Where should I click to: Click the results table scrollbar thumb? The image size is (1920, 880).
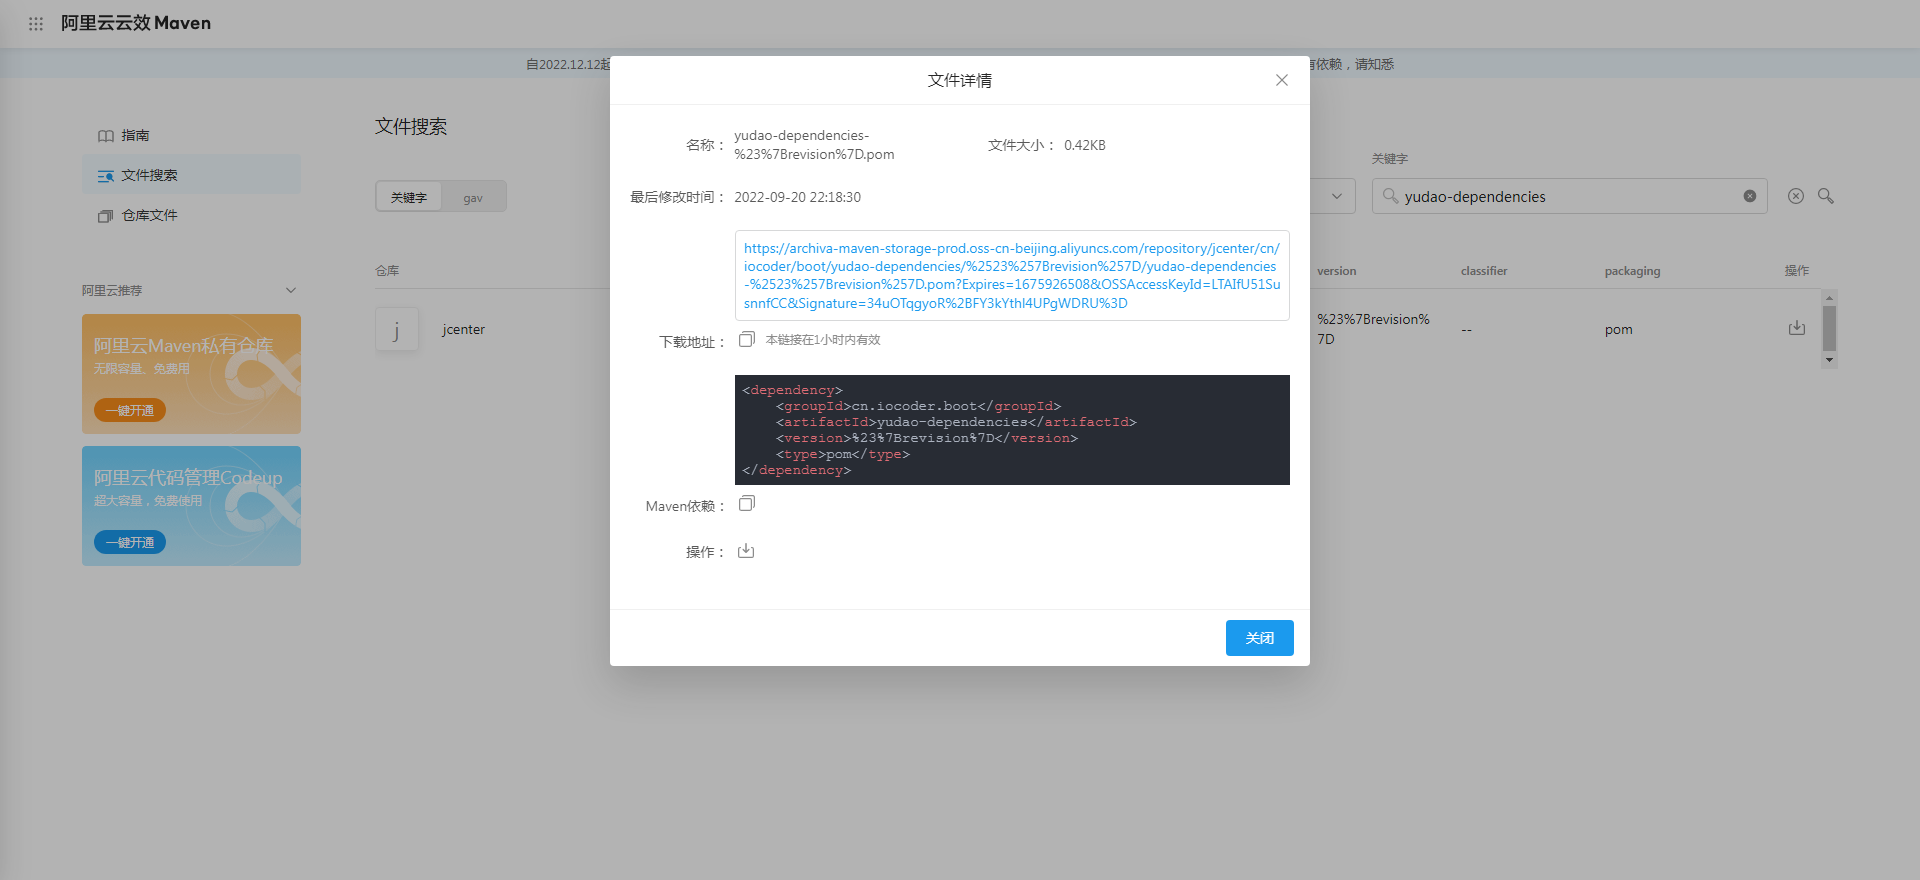pos(1829,328)
